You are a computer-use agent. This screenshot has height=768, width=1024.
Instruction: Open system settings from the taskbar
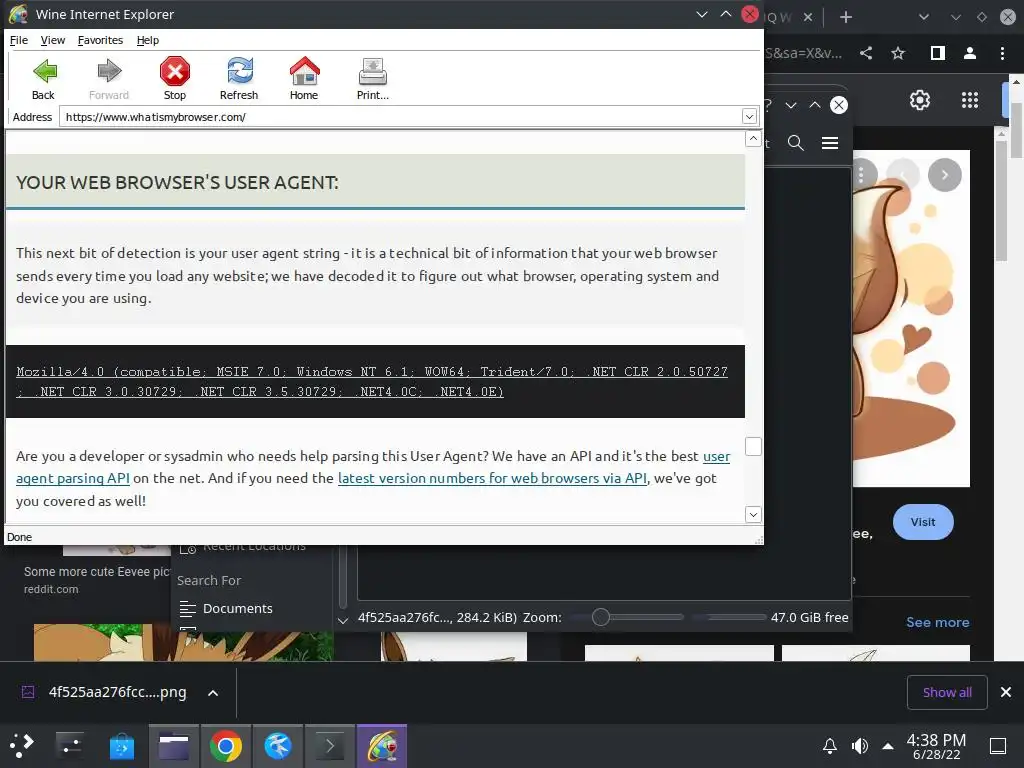click(x=69, y=745)
